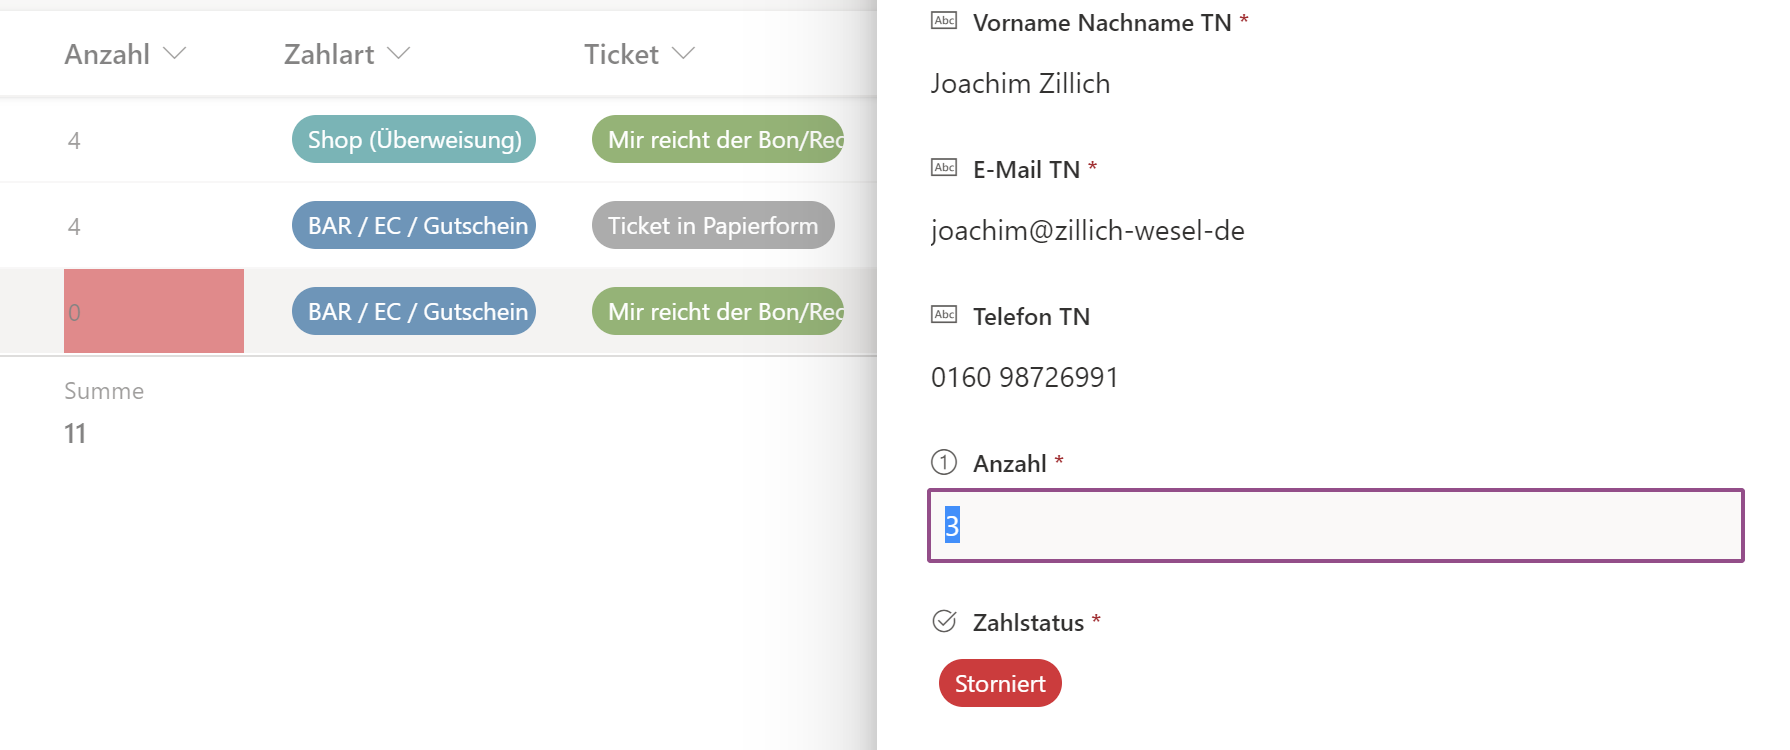Select BAR / EC / Gutschein in second row
1790x750 pixels.
(x=414, y=226)
